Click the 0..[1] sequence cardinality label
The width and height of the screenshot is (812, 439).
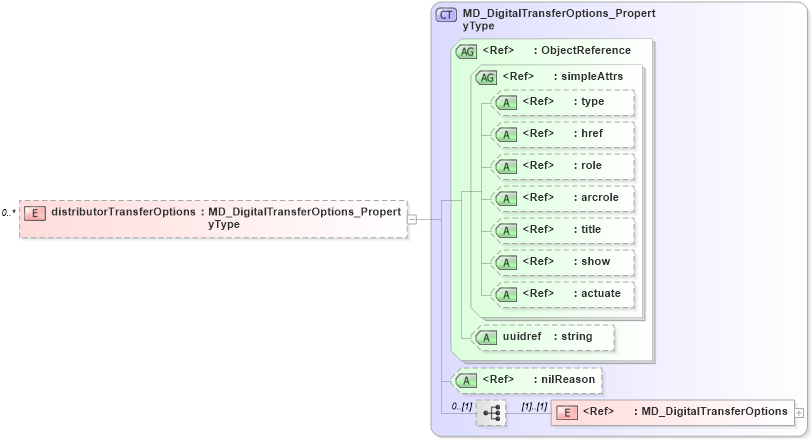[x=461, y=407]
